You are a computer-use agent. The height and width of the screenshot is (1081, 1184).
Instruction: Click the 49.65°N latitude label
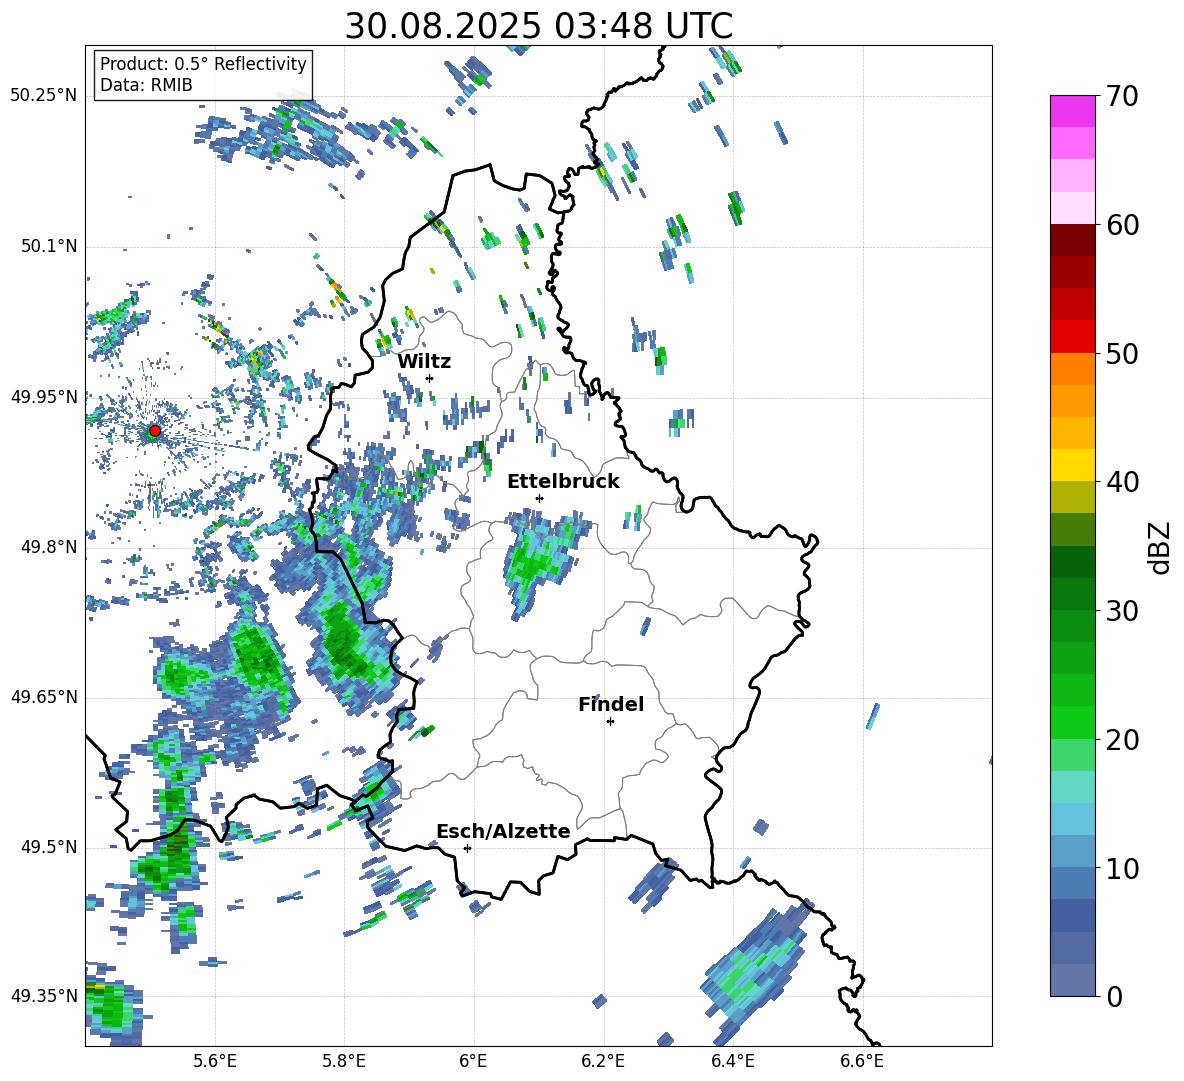44,697
